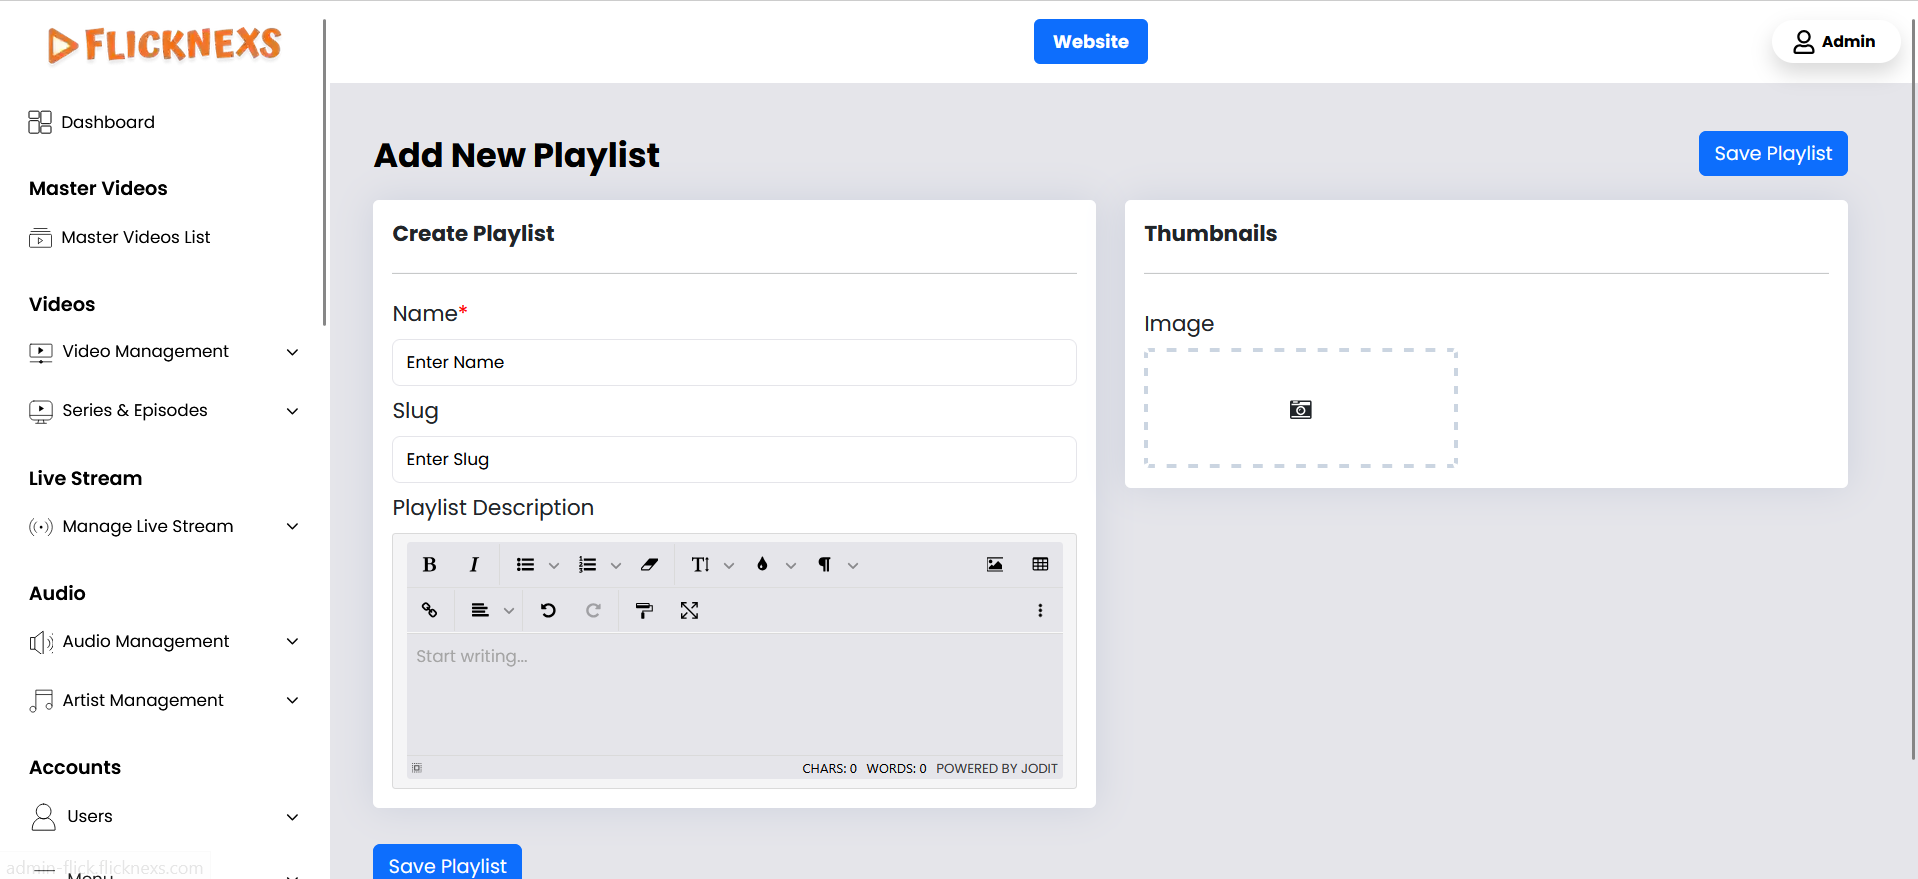Show more editor options (three dots)
Screen dimensions: 1918x879
coord(1040,610)
